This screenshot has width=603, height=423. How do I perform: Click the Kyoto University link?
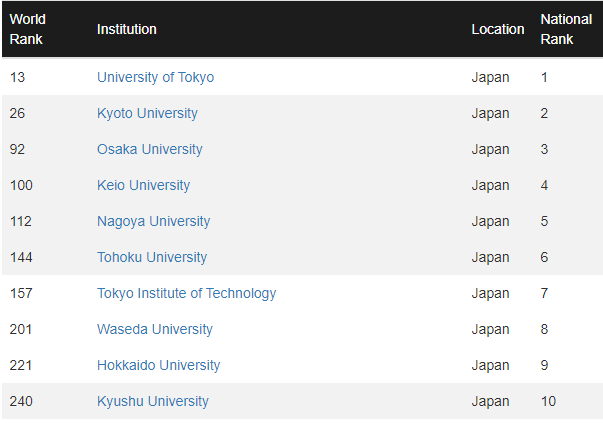point(147,113)
